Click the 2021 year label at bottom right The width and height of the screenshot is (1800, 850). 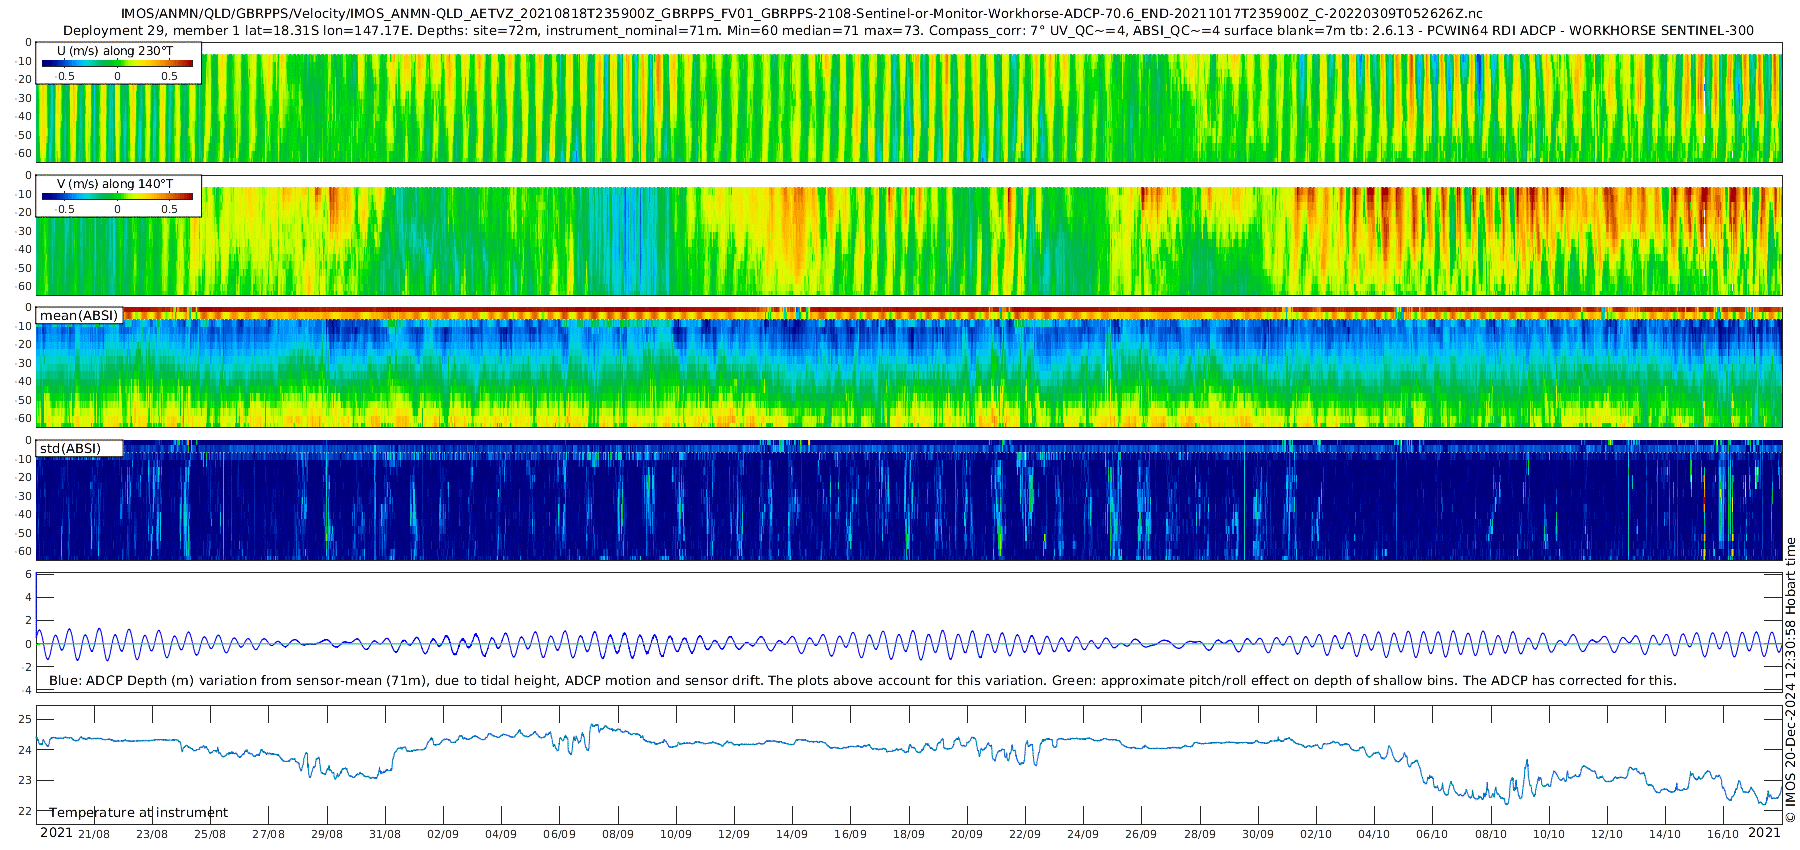coord(1765,833)
